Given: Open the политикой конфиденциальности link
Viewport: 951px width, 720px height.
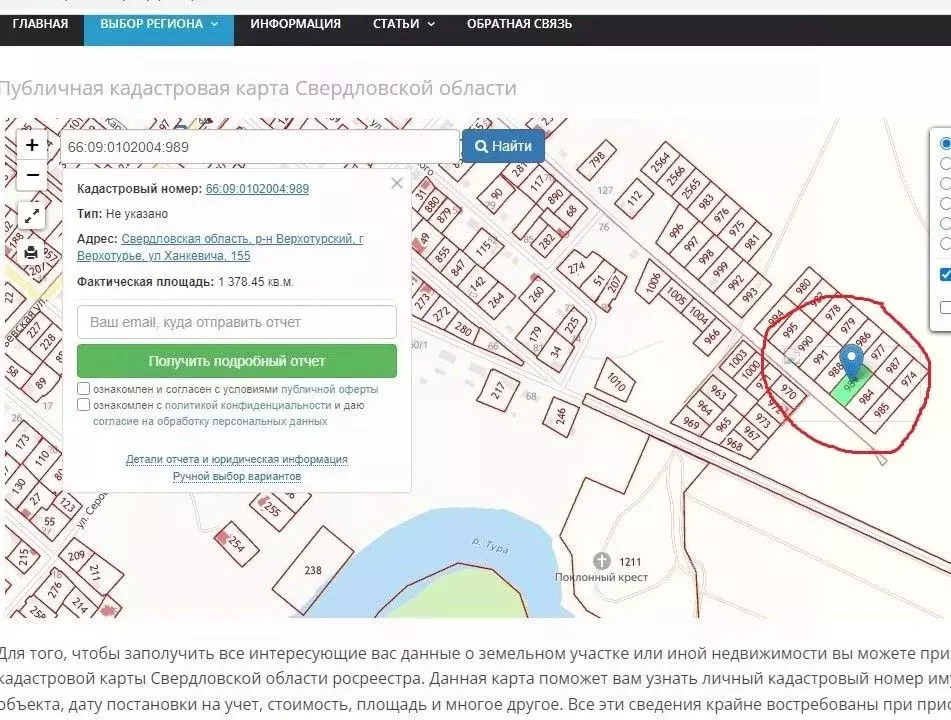Looking at the screenshot, I should [x=246, y=405].
